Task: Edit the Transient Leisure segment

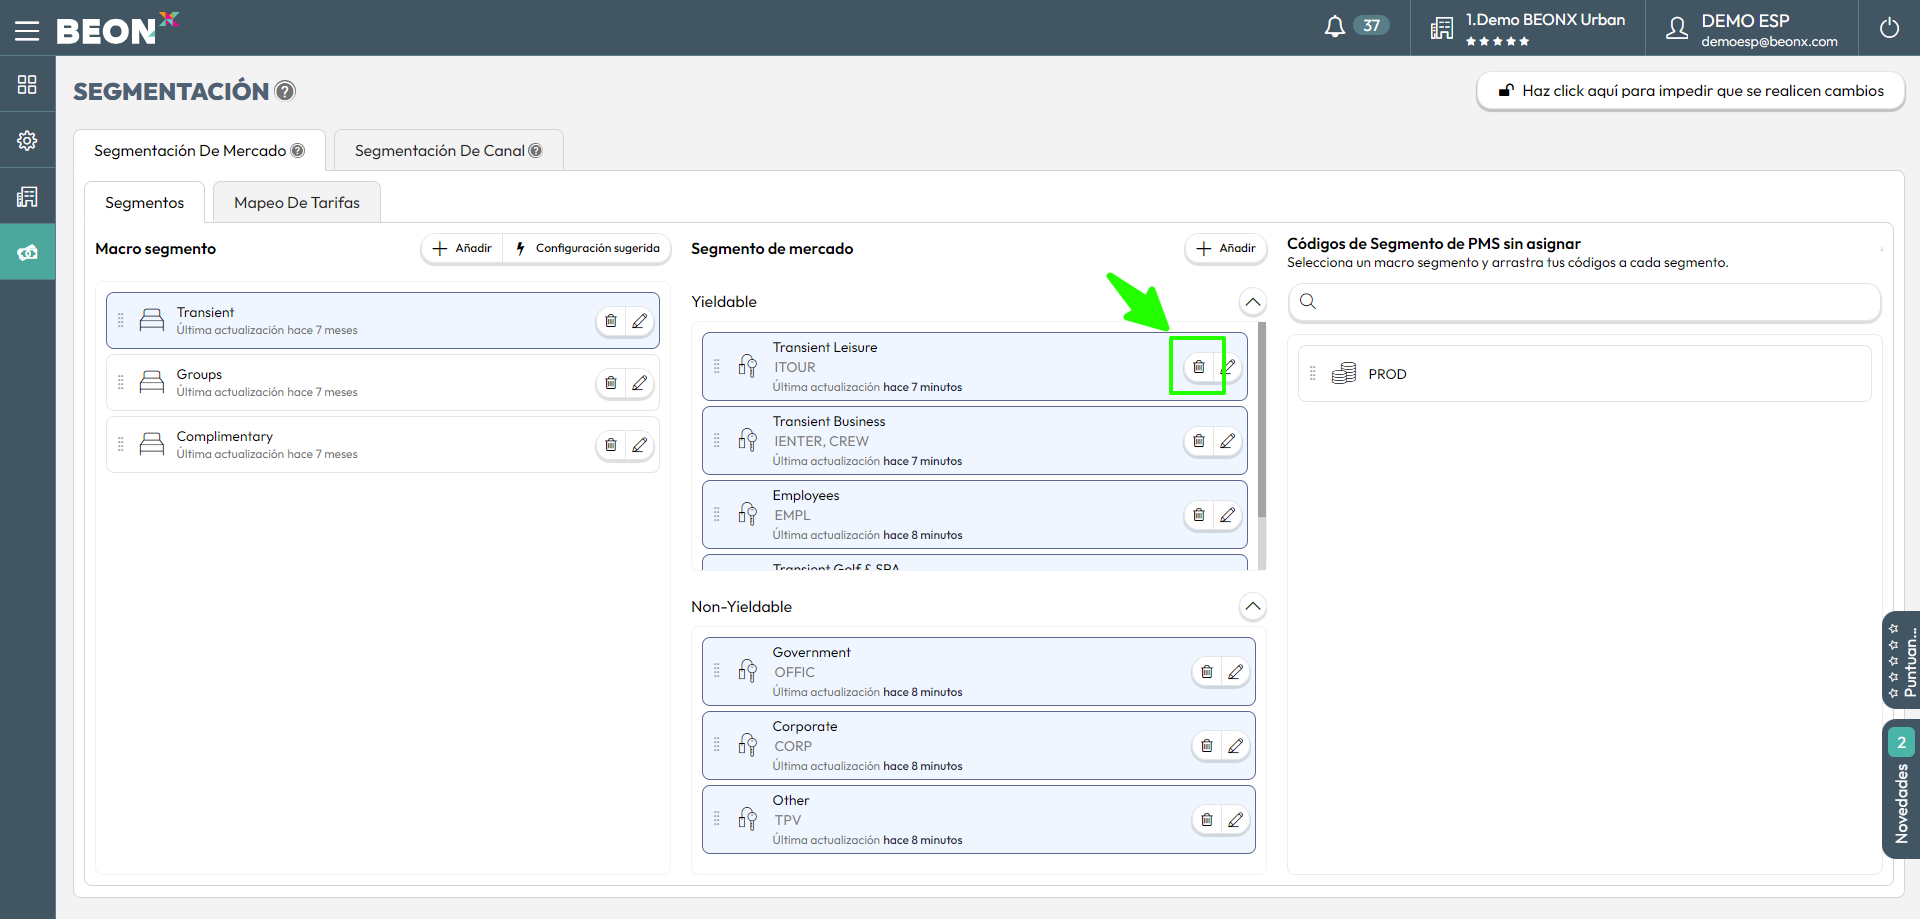Action: 1227,367
